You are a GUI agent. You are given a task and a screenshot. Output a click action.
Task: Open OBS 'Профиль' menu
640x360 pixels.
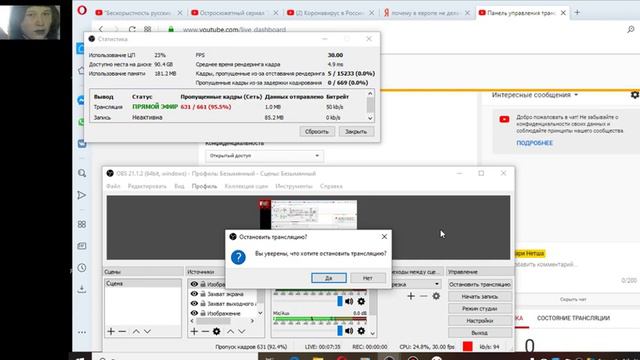[204, 186]
